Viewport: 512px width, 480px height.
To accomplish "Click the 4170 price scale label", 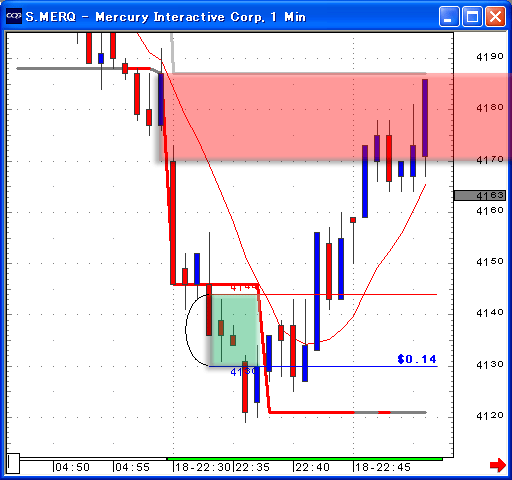I will pos(490,160).
